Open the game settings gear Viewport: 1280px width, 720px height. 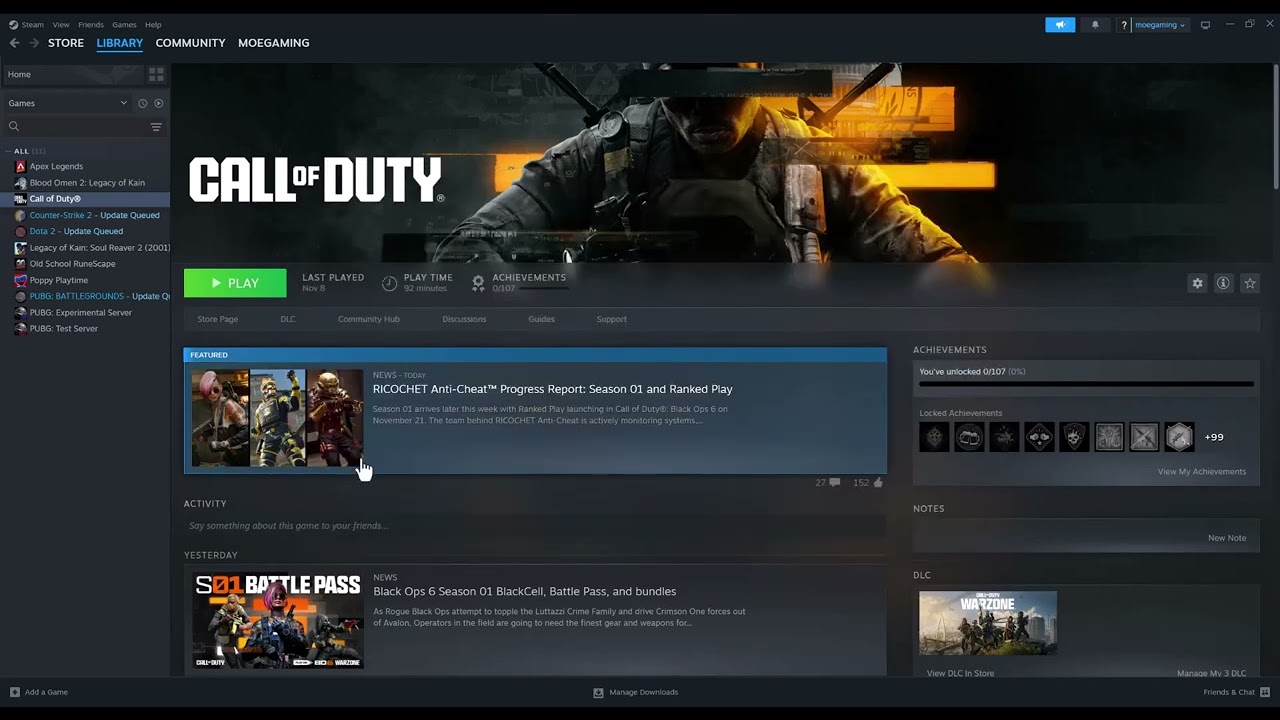(x=1197, y=283)
